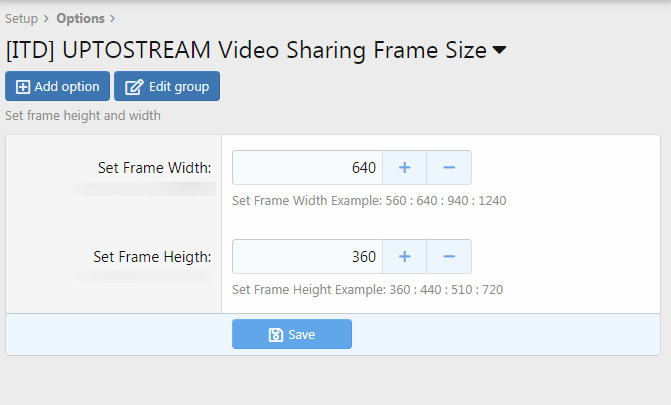Viewport: 671px width, 405px height.
Task: Click the UPTOSTREAM Video Sharing Frame Size title
Action: pyautogui.click(x=246, y=49)
